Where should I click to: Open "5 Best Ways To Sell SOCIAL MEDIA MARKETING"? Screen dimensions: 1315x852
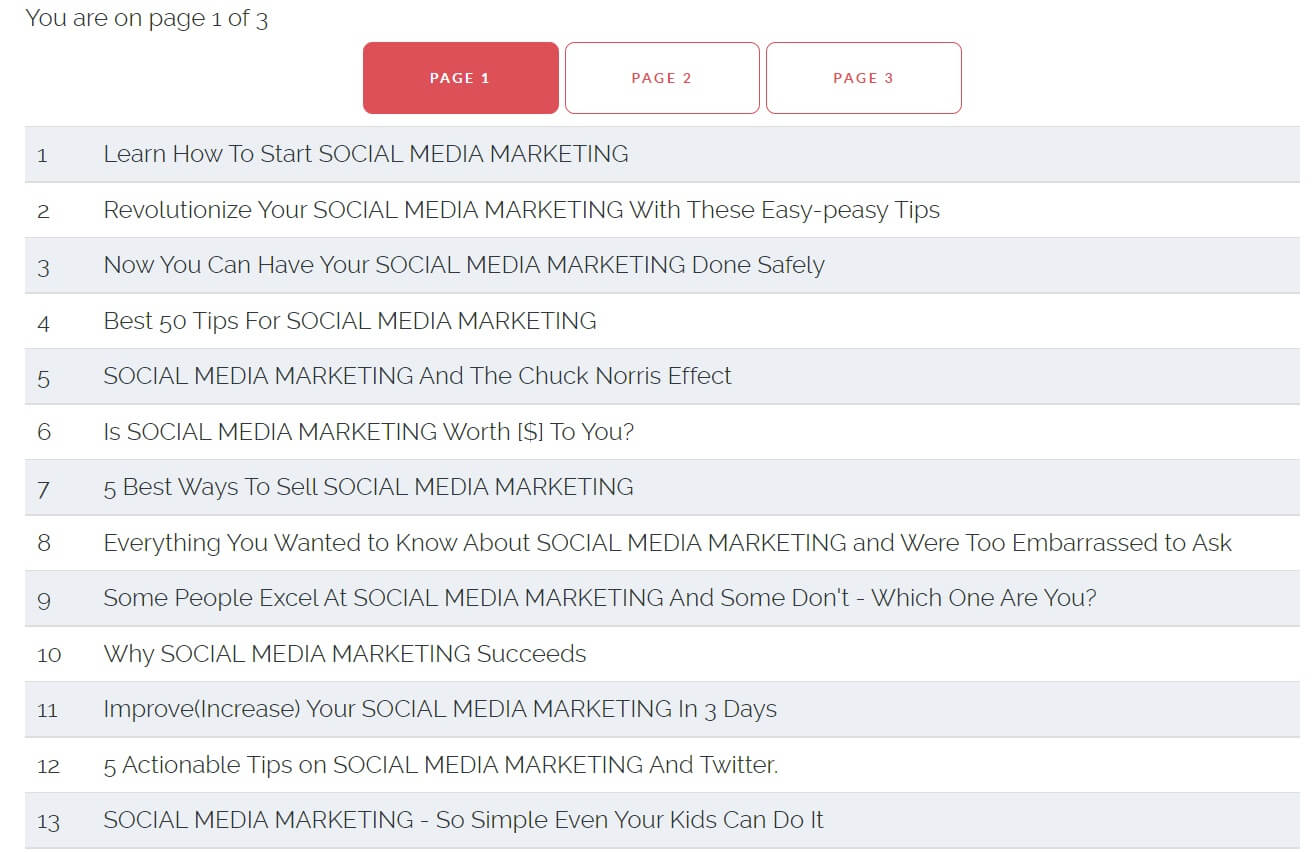tap(368, 487)
